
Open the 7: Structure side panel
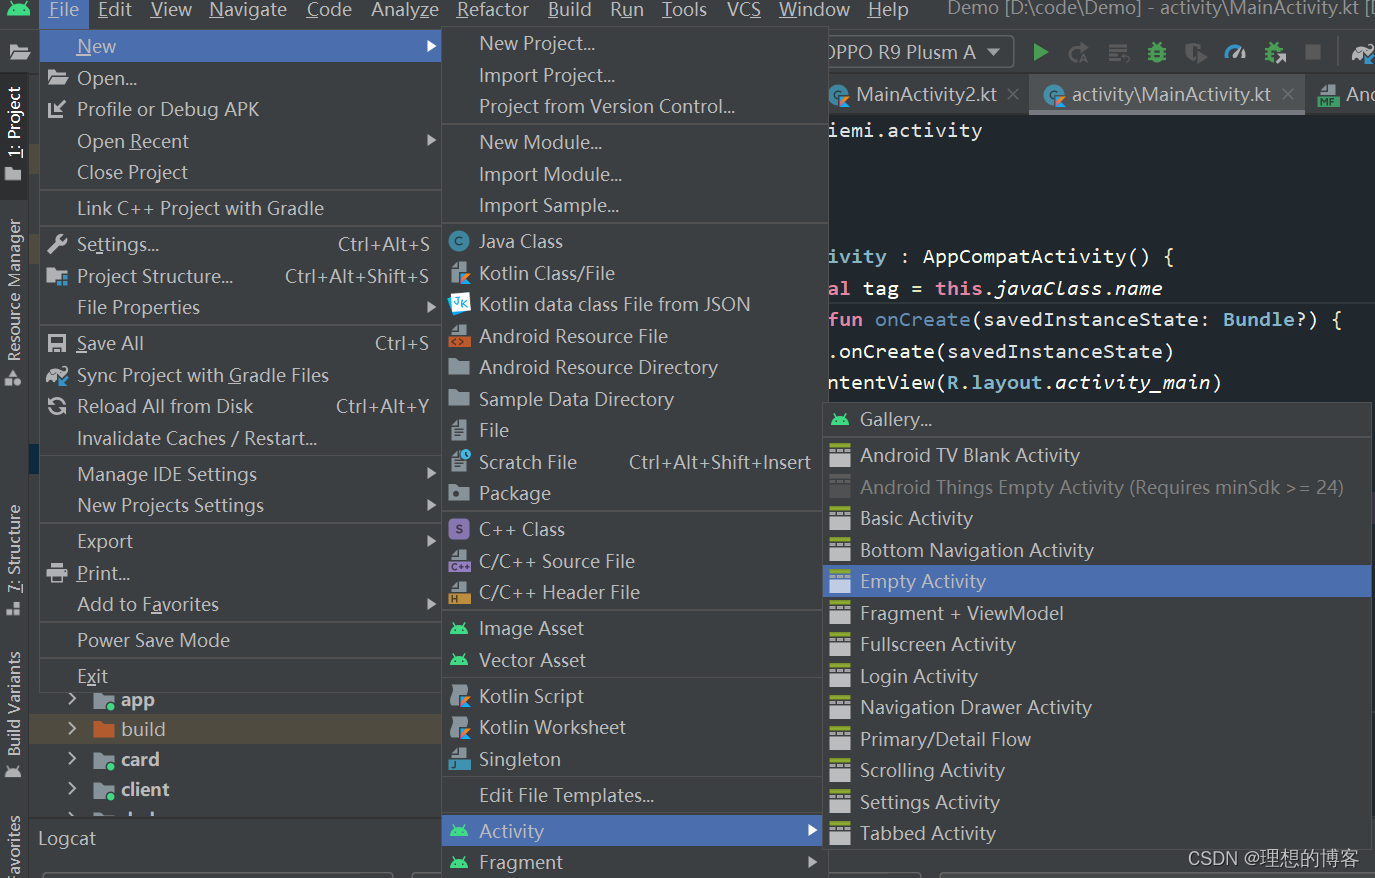coord(14,560)
